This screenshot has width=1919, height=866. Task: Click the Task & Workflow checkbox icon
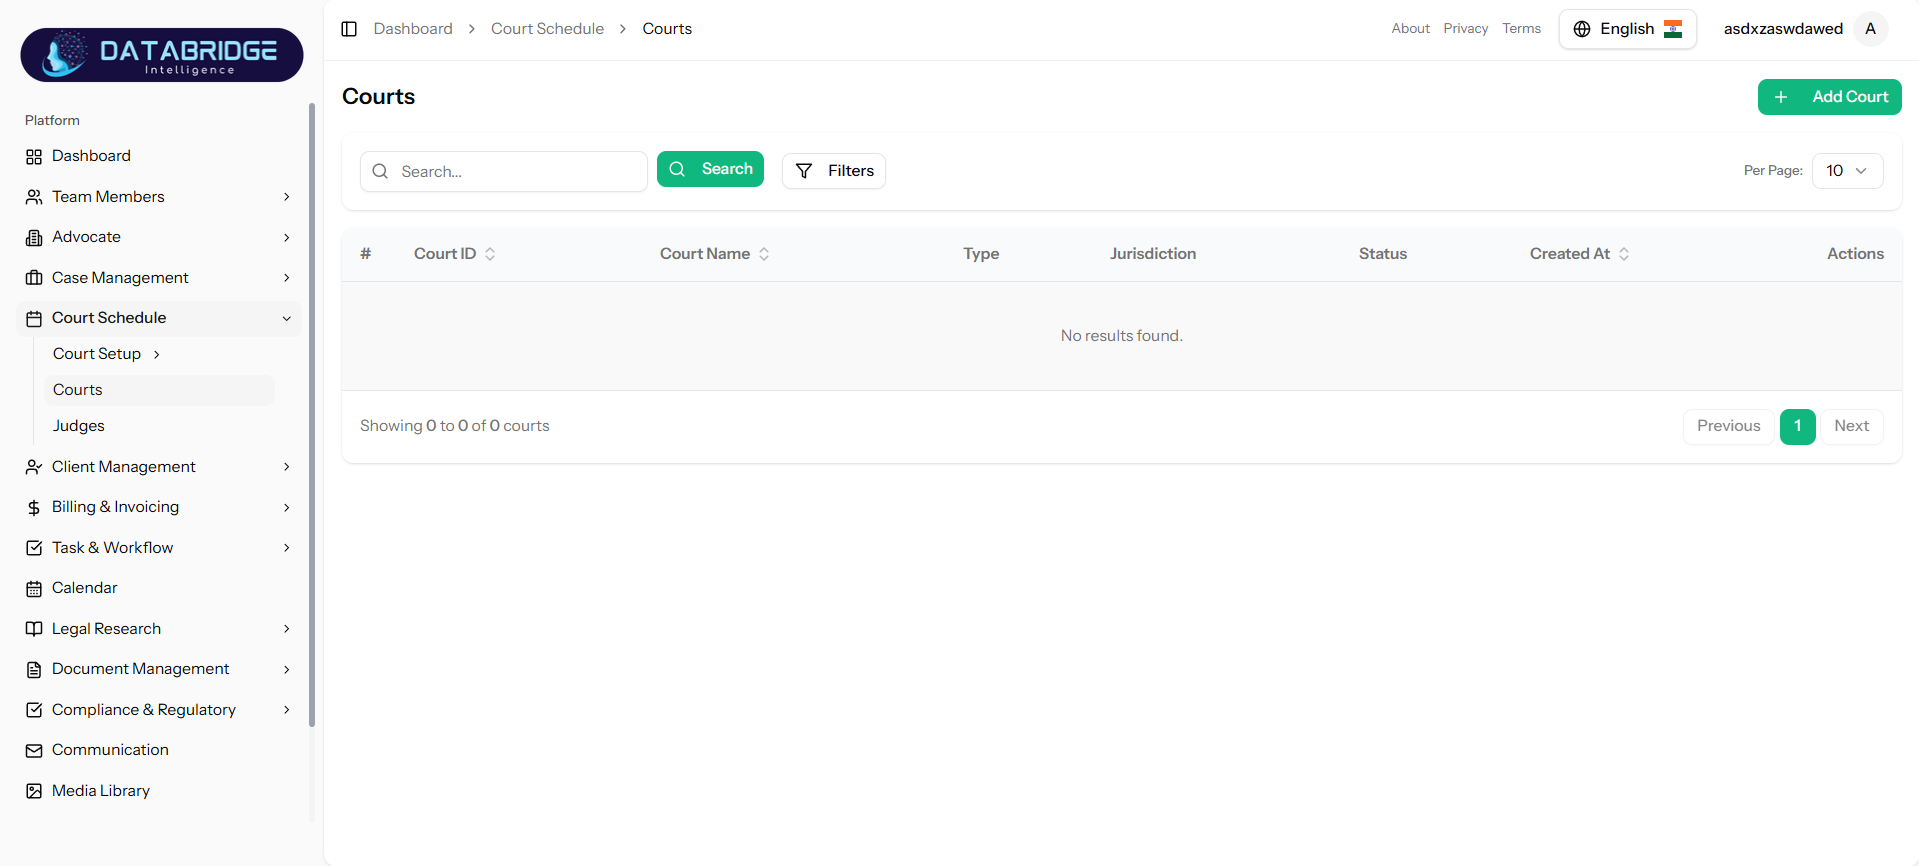(x=34, y=548)
